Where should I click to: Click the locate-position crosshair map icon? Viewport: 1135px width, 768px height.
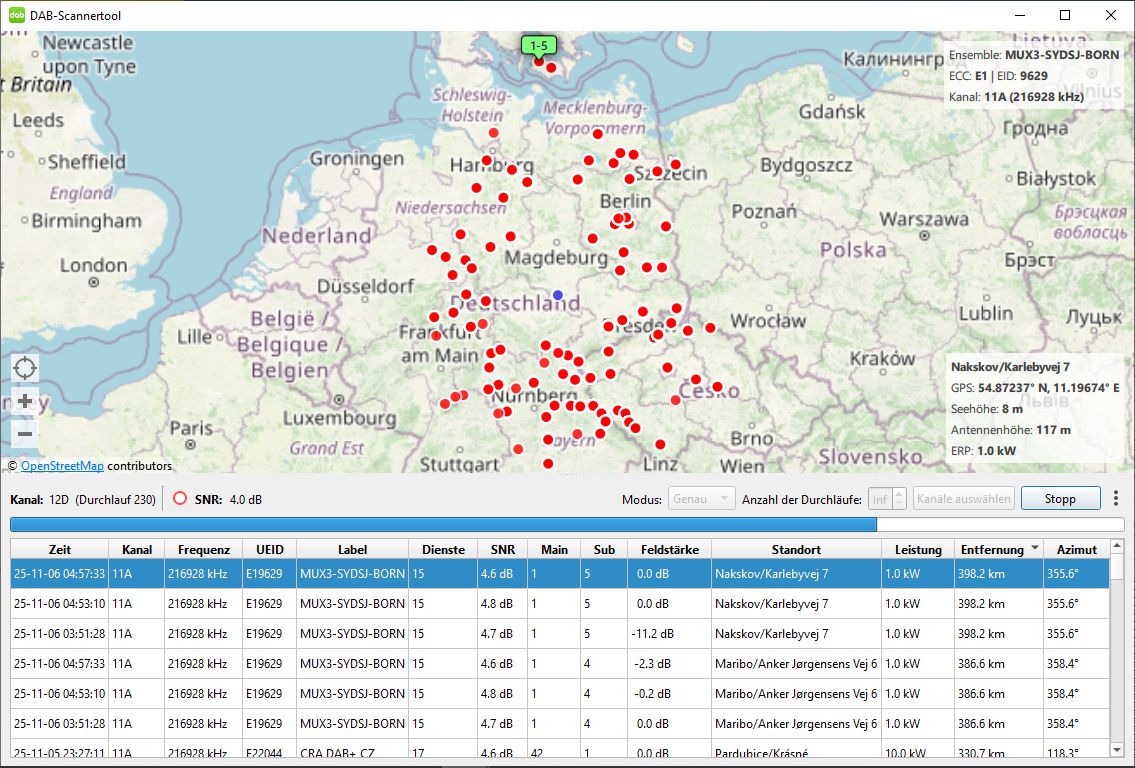pos(25,368)
